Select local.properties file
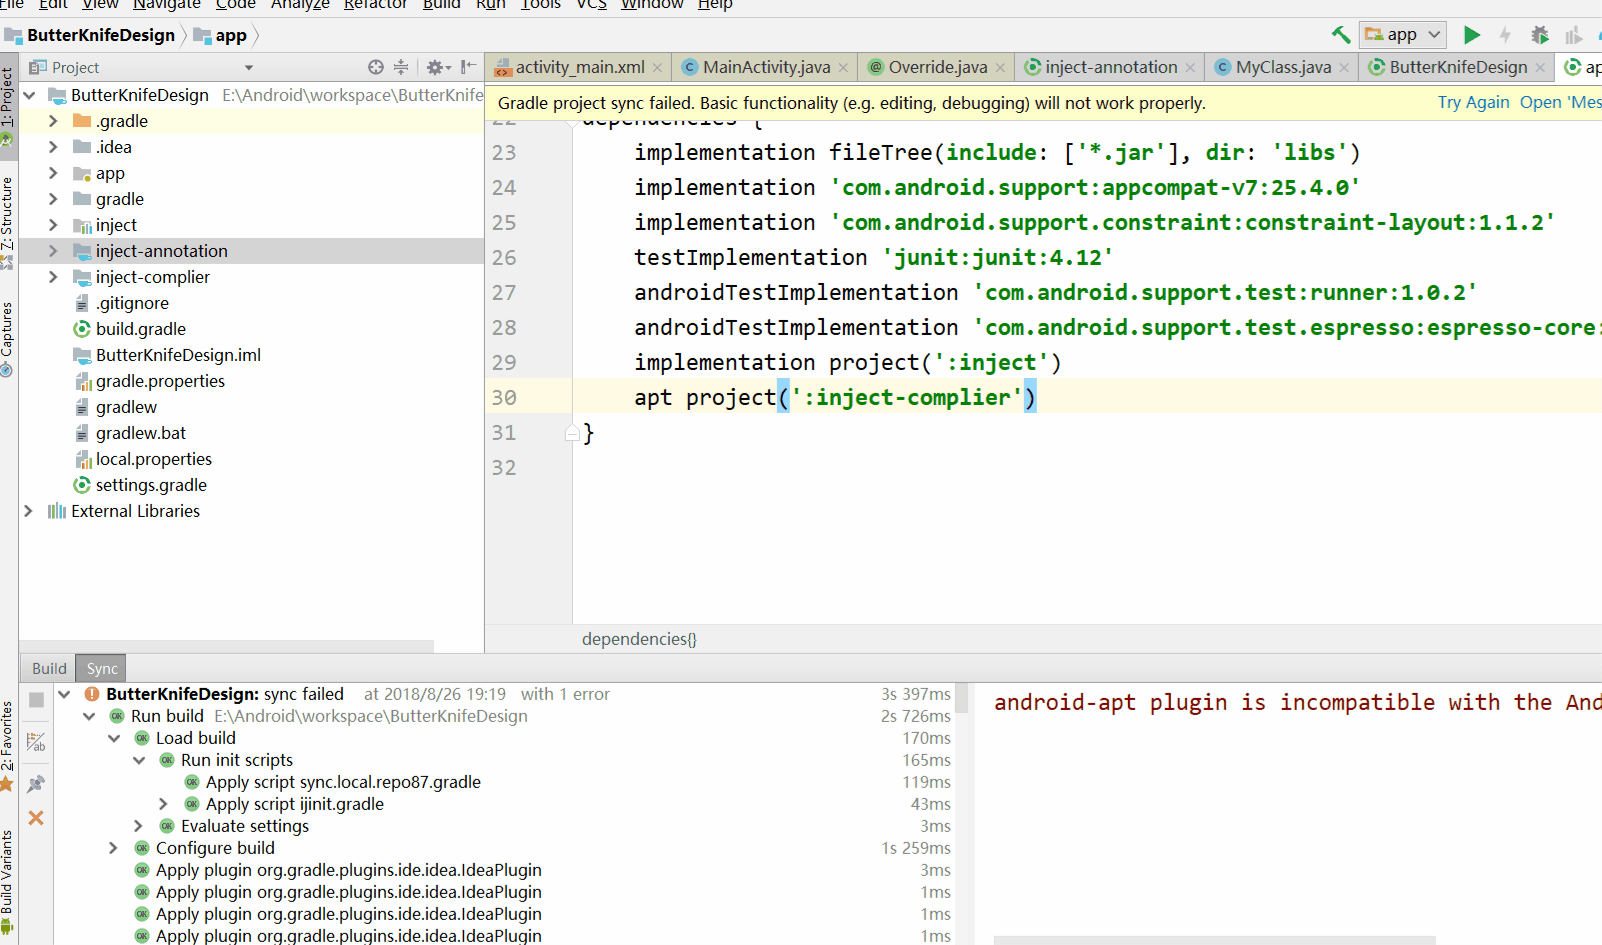Viewport: 1602px width, 945px height. point(154,459)
